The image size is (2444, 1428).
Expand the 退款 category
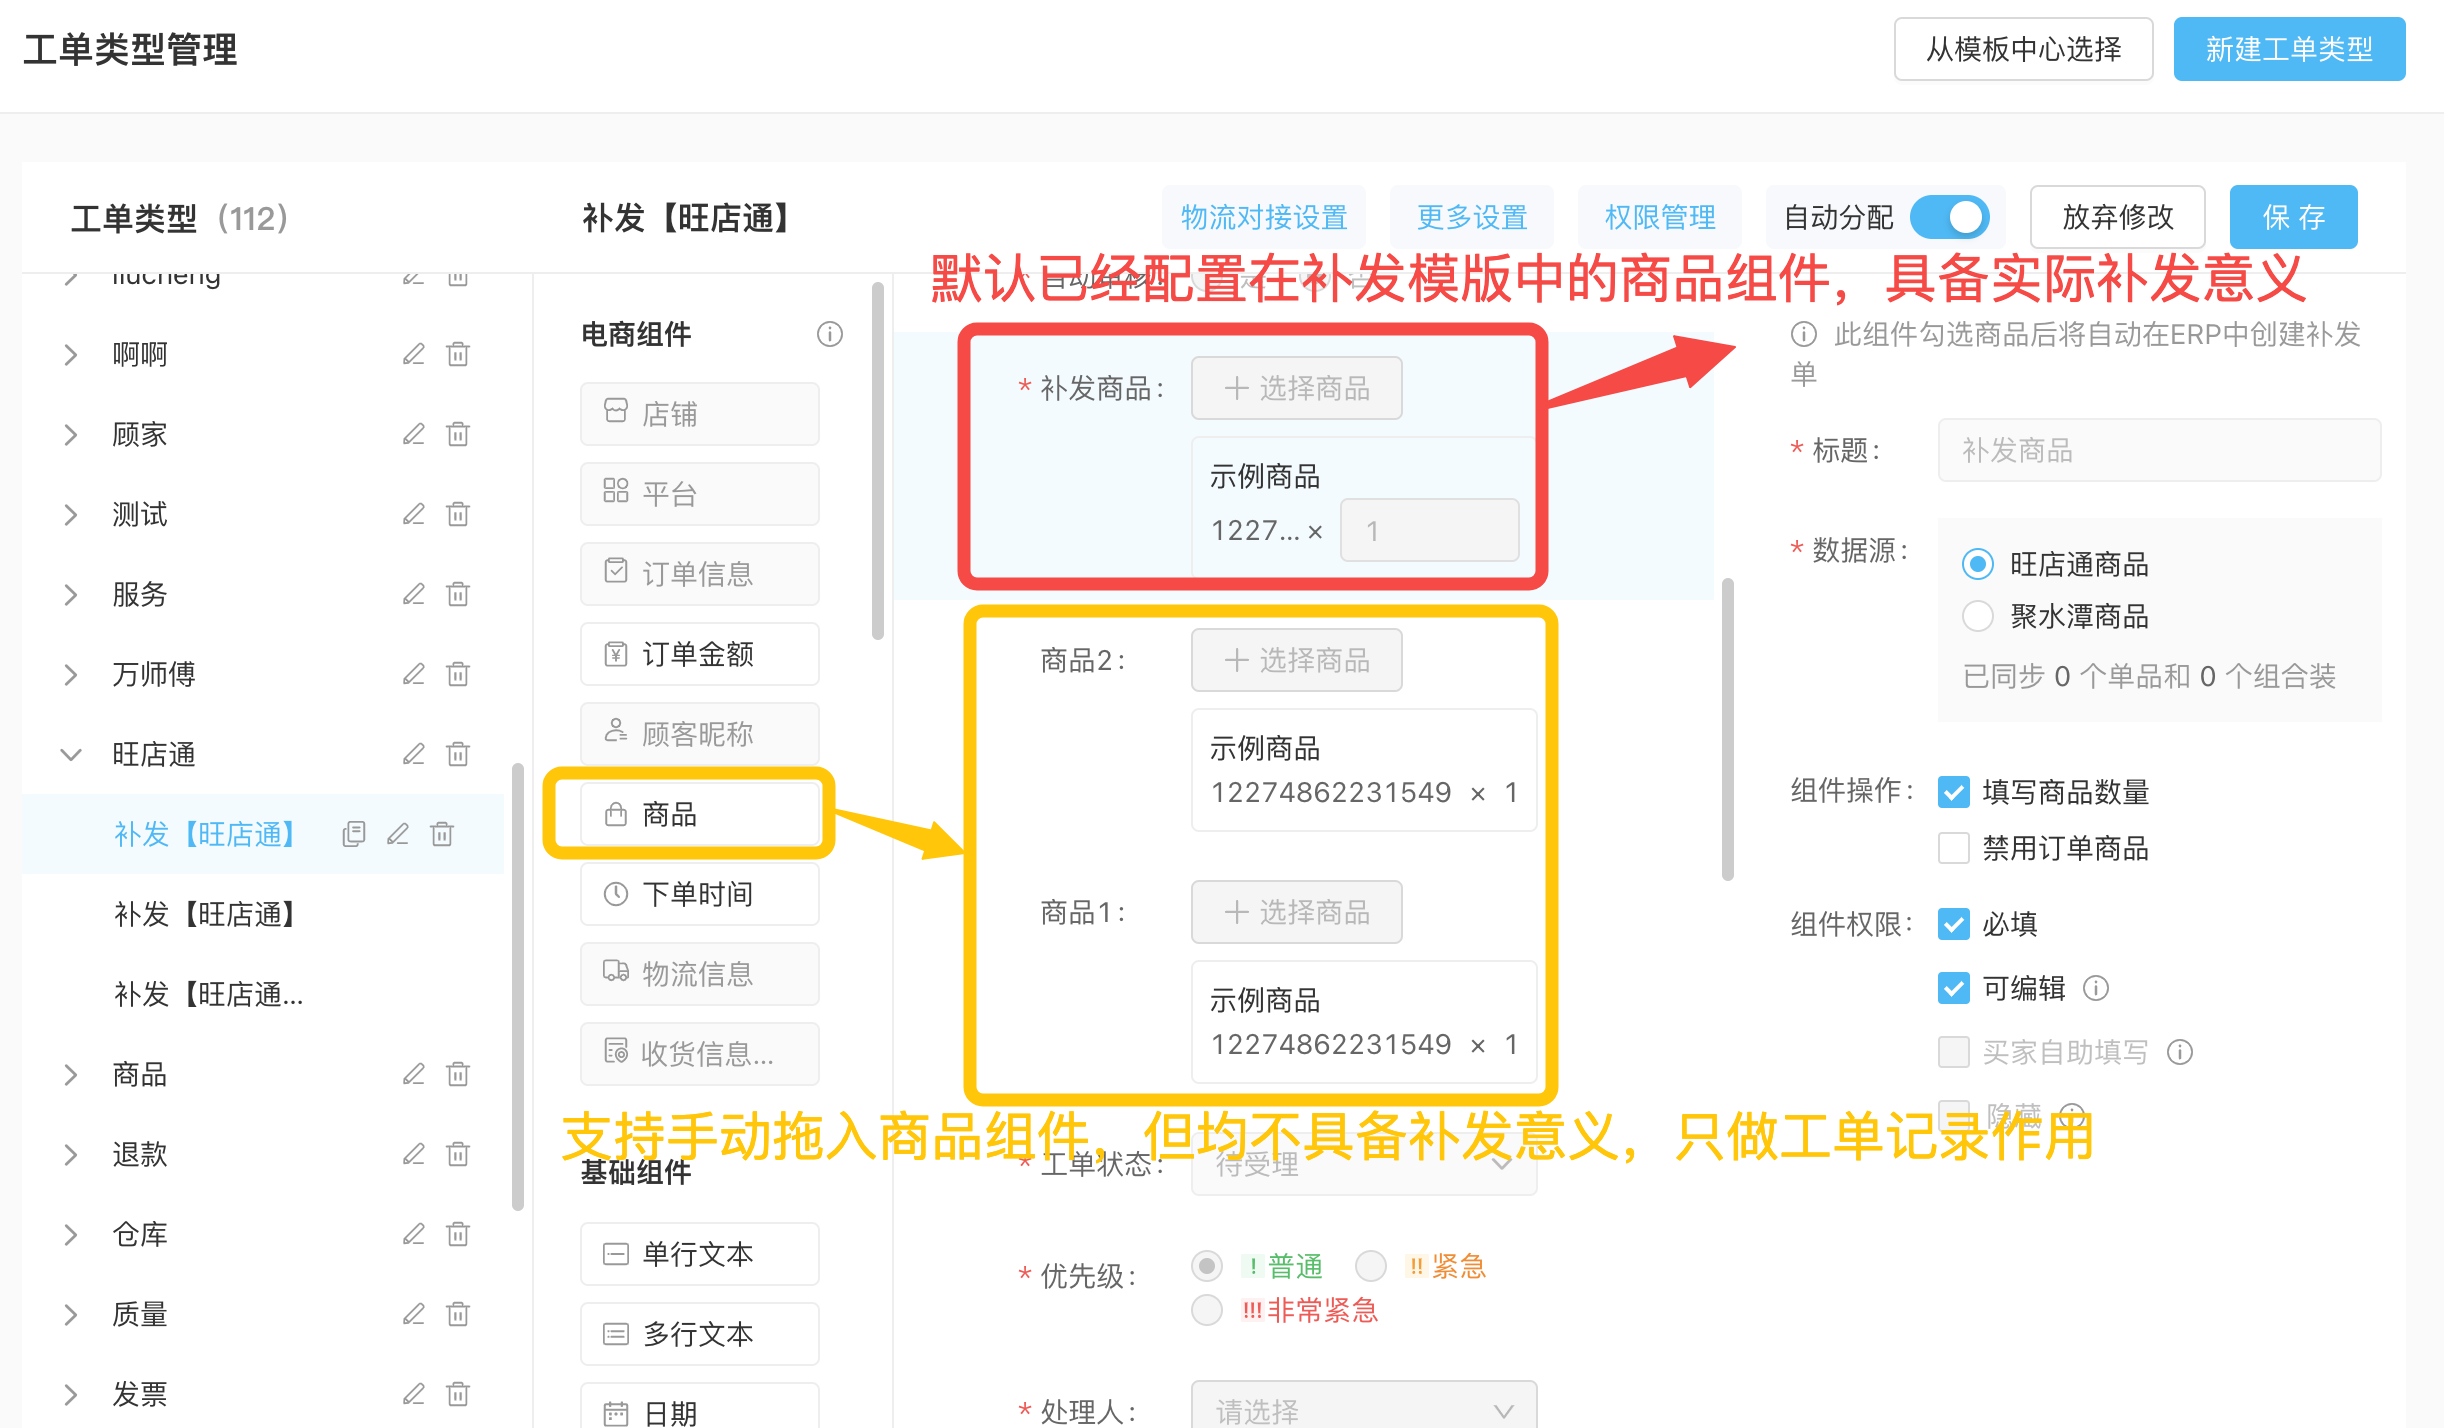tap(70, 1154)
